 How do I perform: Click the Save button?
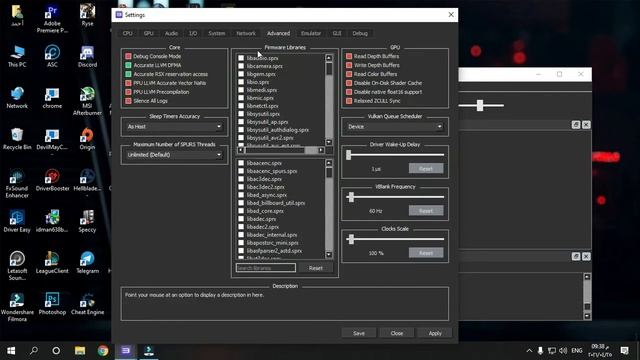click(x=359, y=333)
